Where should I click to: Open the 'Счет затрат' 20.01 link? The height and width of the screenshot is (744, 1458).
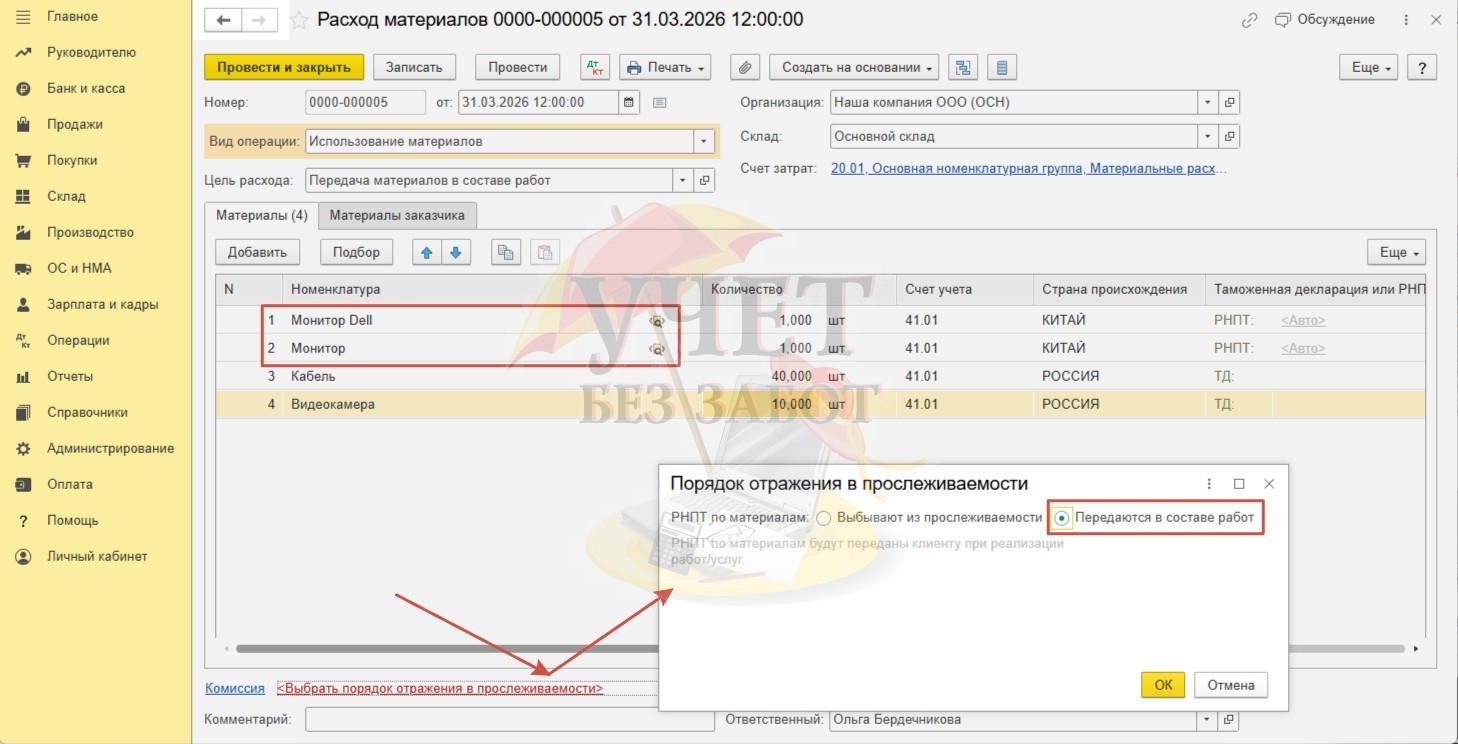1028,169
